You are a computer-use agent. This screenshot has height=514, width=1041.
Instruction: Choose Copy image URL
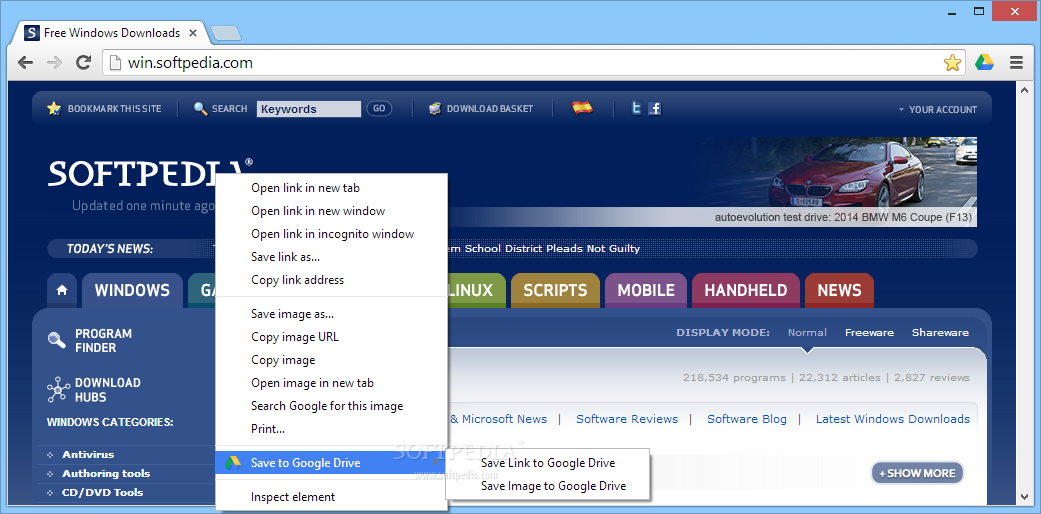(x=332, y=337)
